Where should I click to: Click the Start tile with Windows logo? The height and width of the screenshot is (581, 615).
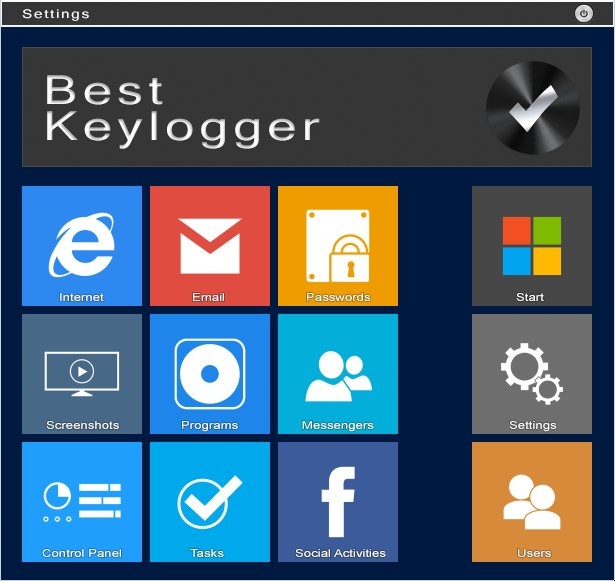pyautogui.click(x=532, y=246)
